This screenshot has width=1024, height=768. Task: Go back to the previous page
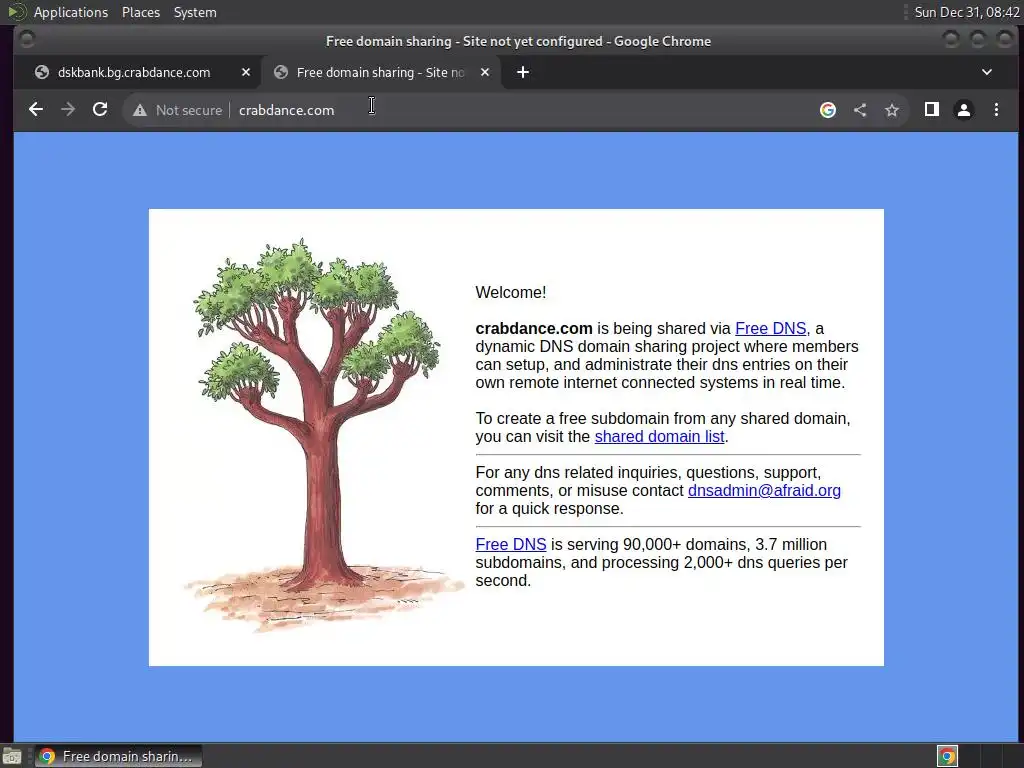pyautogui.click(x=36, y=110)
